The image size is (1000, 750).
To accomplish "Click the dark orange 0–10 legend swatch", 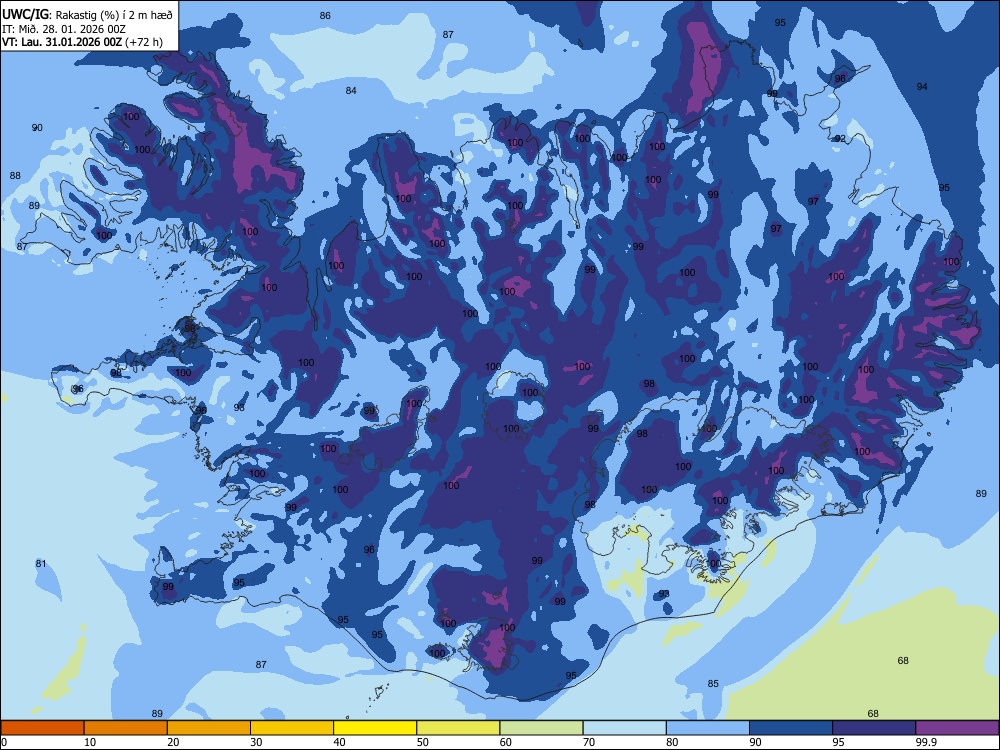I will [x=42, y=728].
